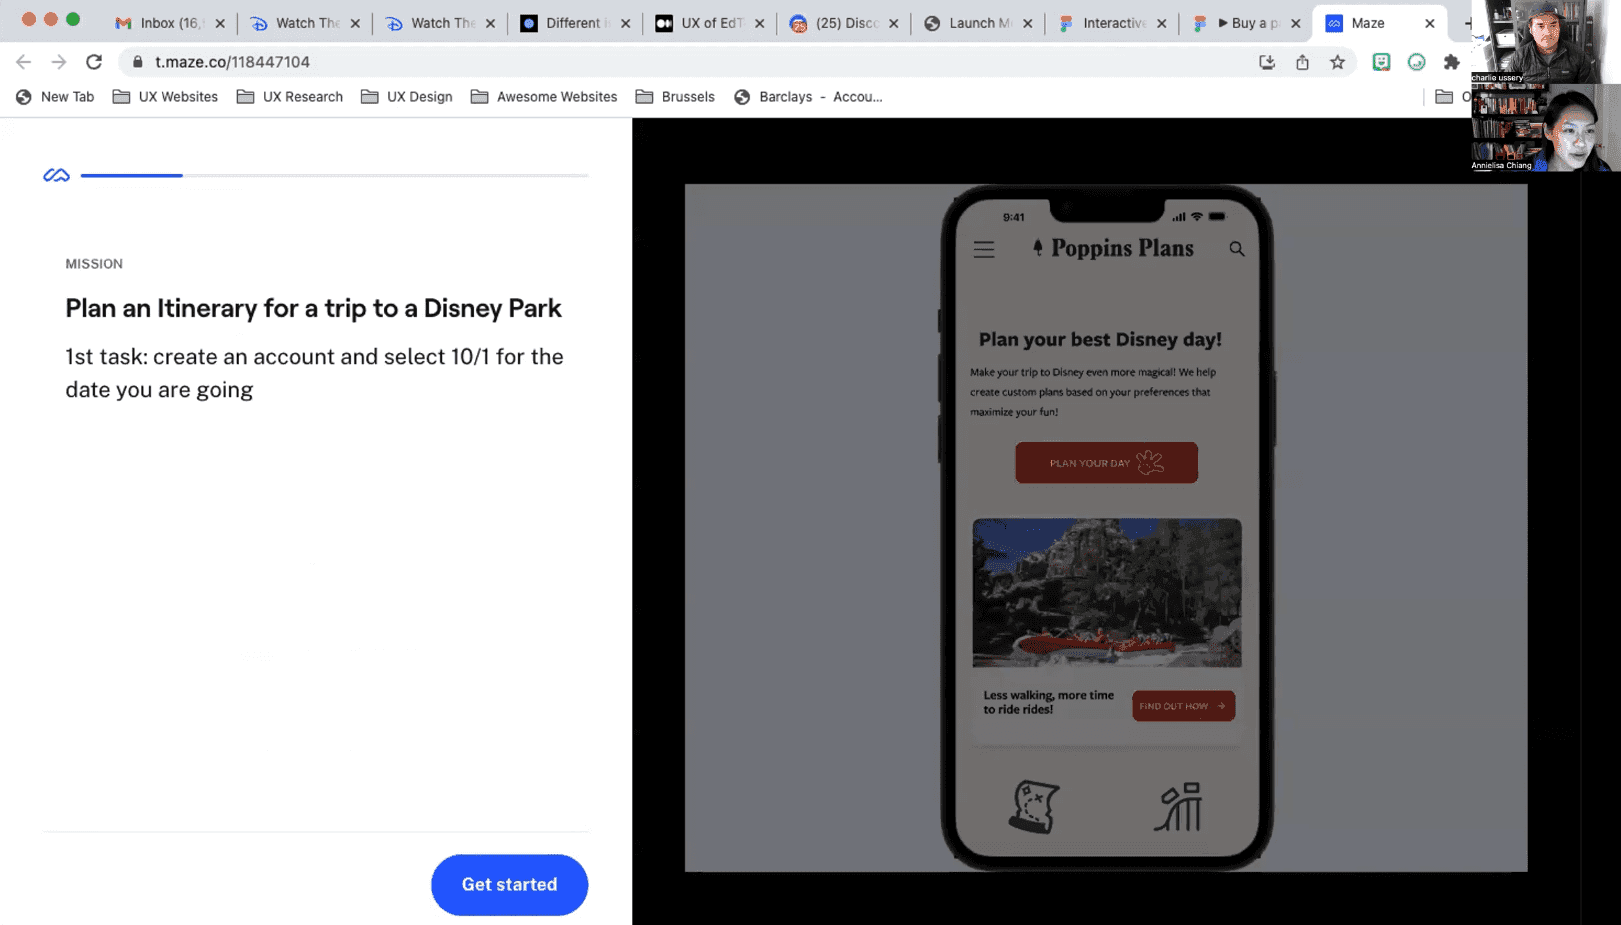Click the site lock icon in address bar
This screenshot has width=1621, height=925.
138,62
